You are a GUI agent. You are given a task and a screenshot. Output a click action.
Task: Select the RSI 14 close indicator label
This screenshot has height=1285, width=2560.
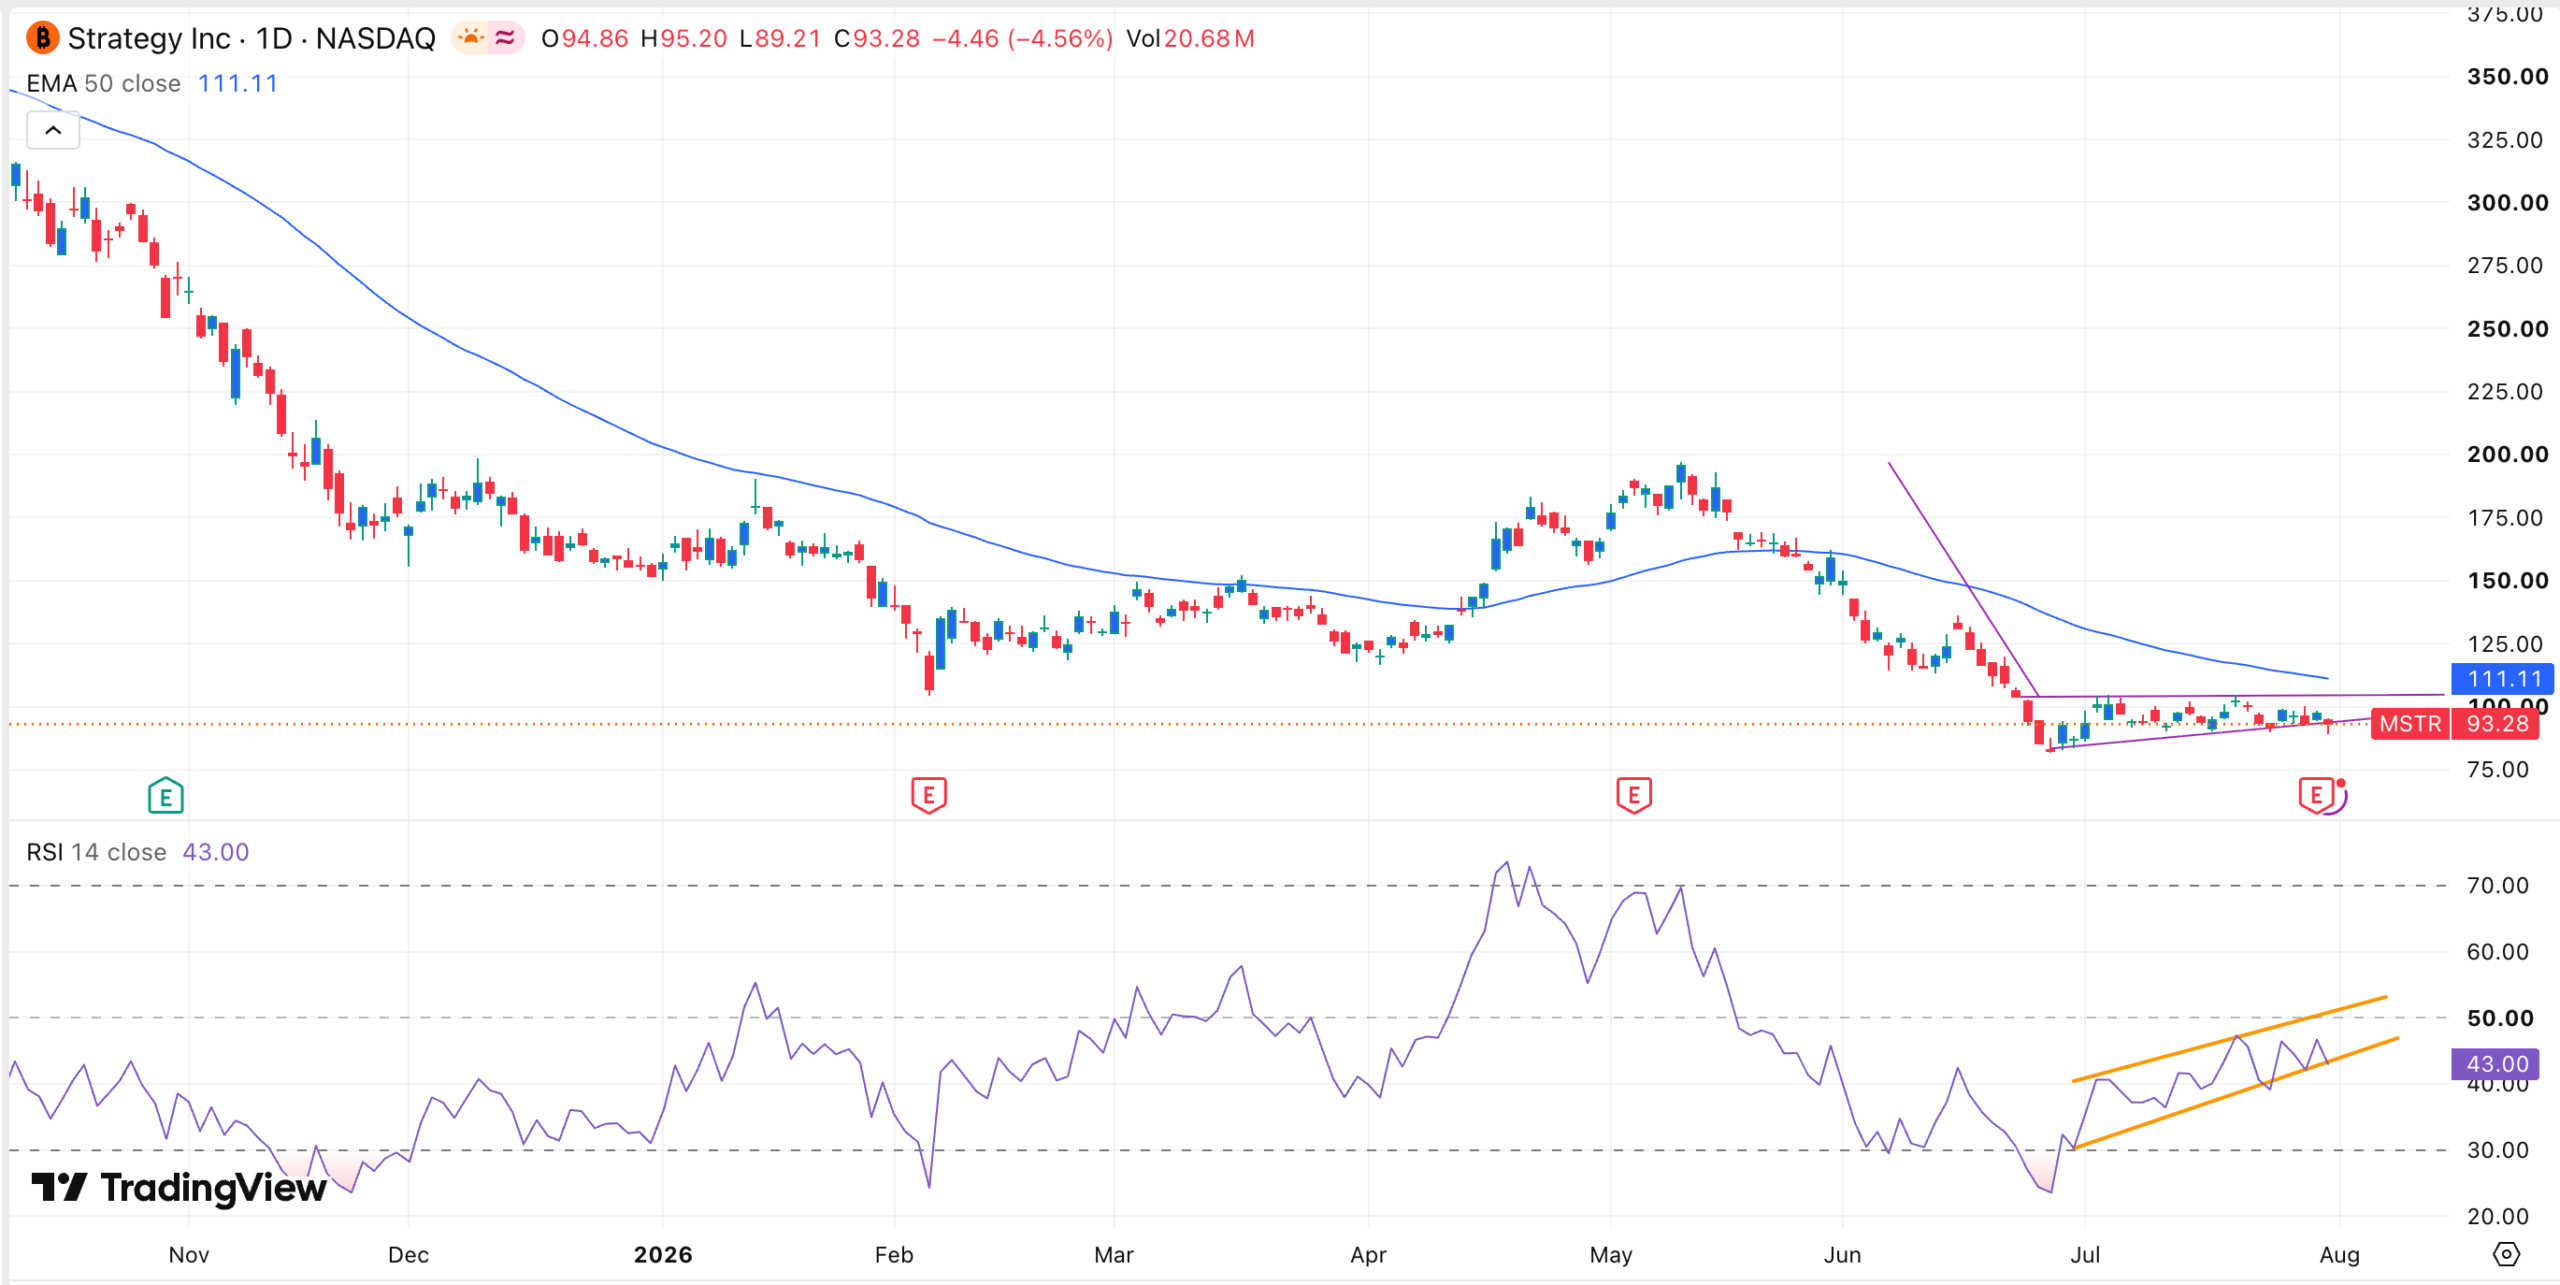coord(96,852)
